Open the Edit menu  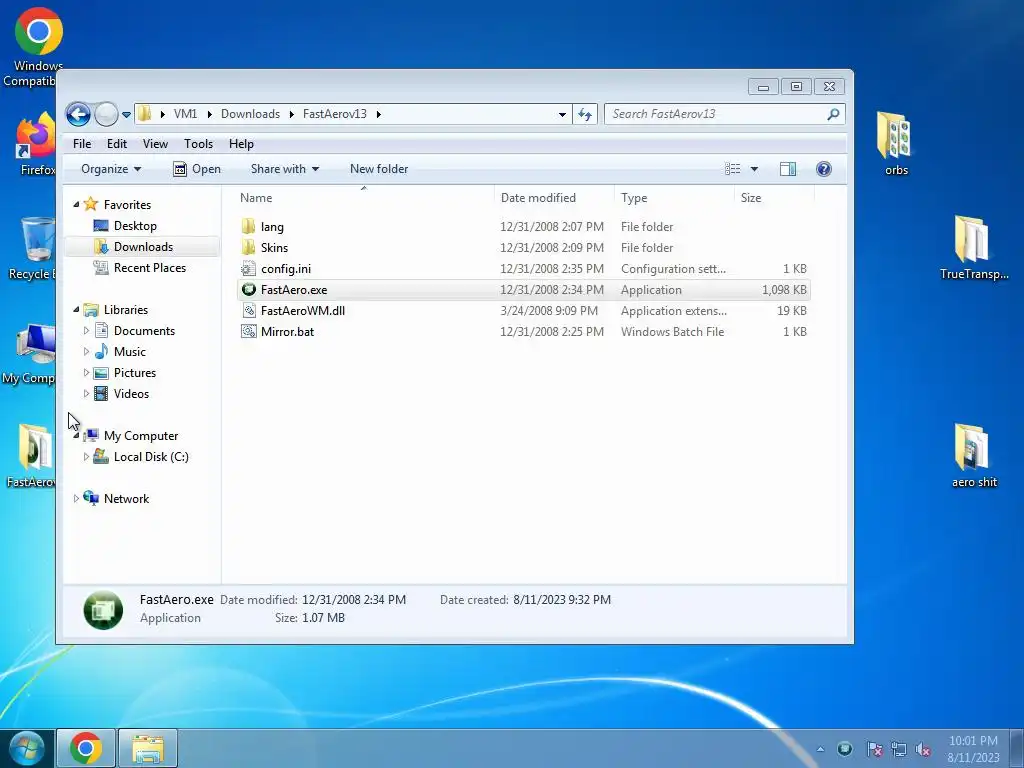tap(117, 144)
